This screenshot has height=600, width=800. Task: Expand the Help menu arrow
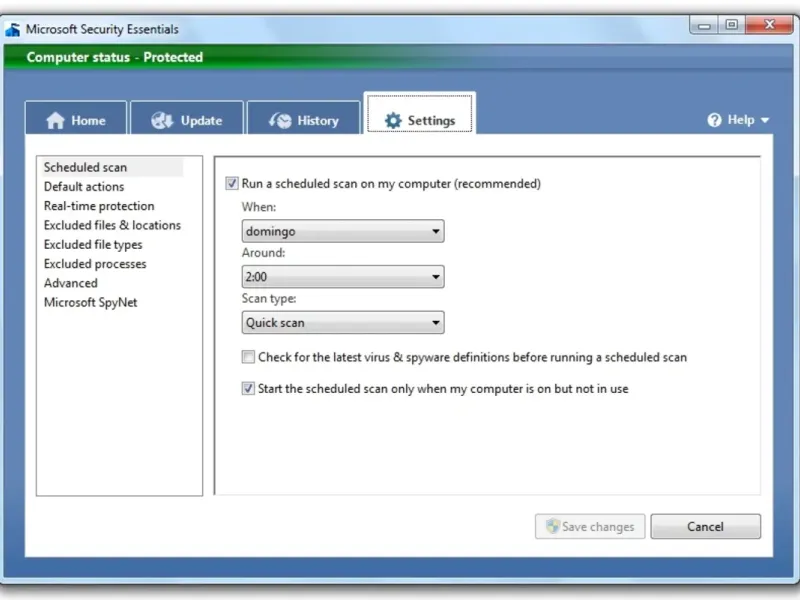pyautogui.click(x=764, y=120)
